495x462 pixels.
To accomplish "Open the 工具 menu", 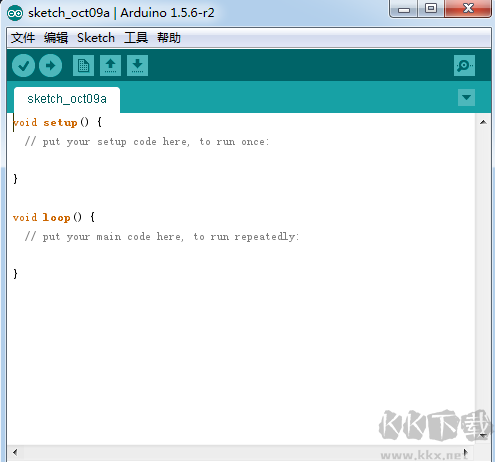I will click(136, 38).
